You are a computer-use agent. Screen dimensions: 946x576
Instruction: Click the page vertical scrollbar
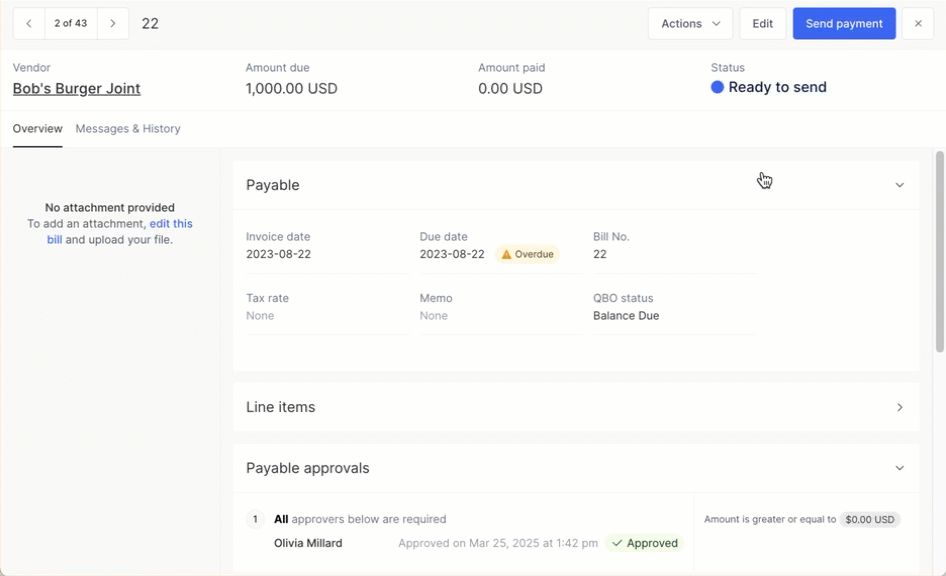[939, 252]
